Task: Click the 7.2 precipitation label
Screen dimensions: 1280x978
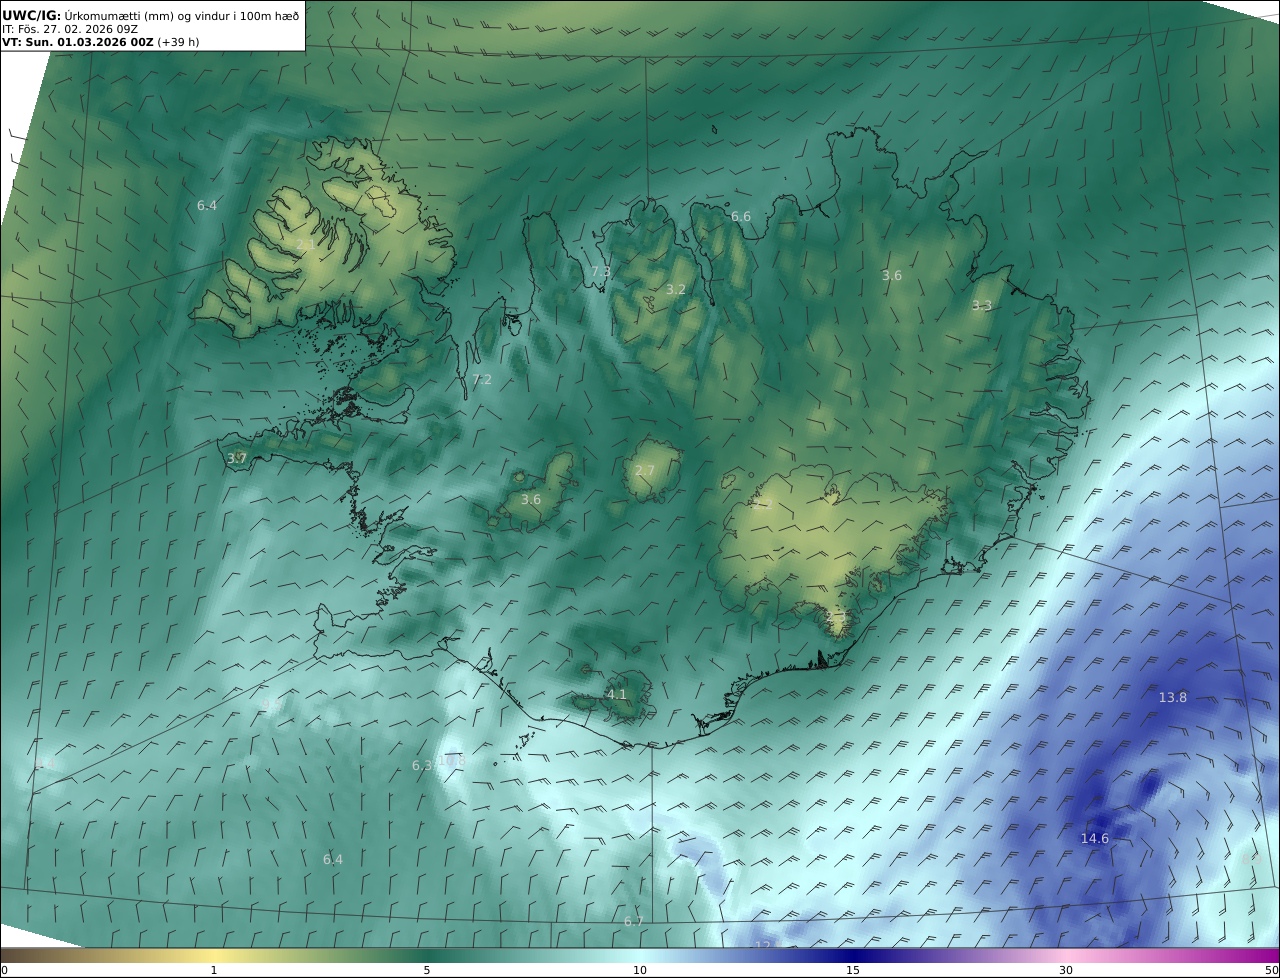Action: 482,379
